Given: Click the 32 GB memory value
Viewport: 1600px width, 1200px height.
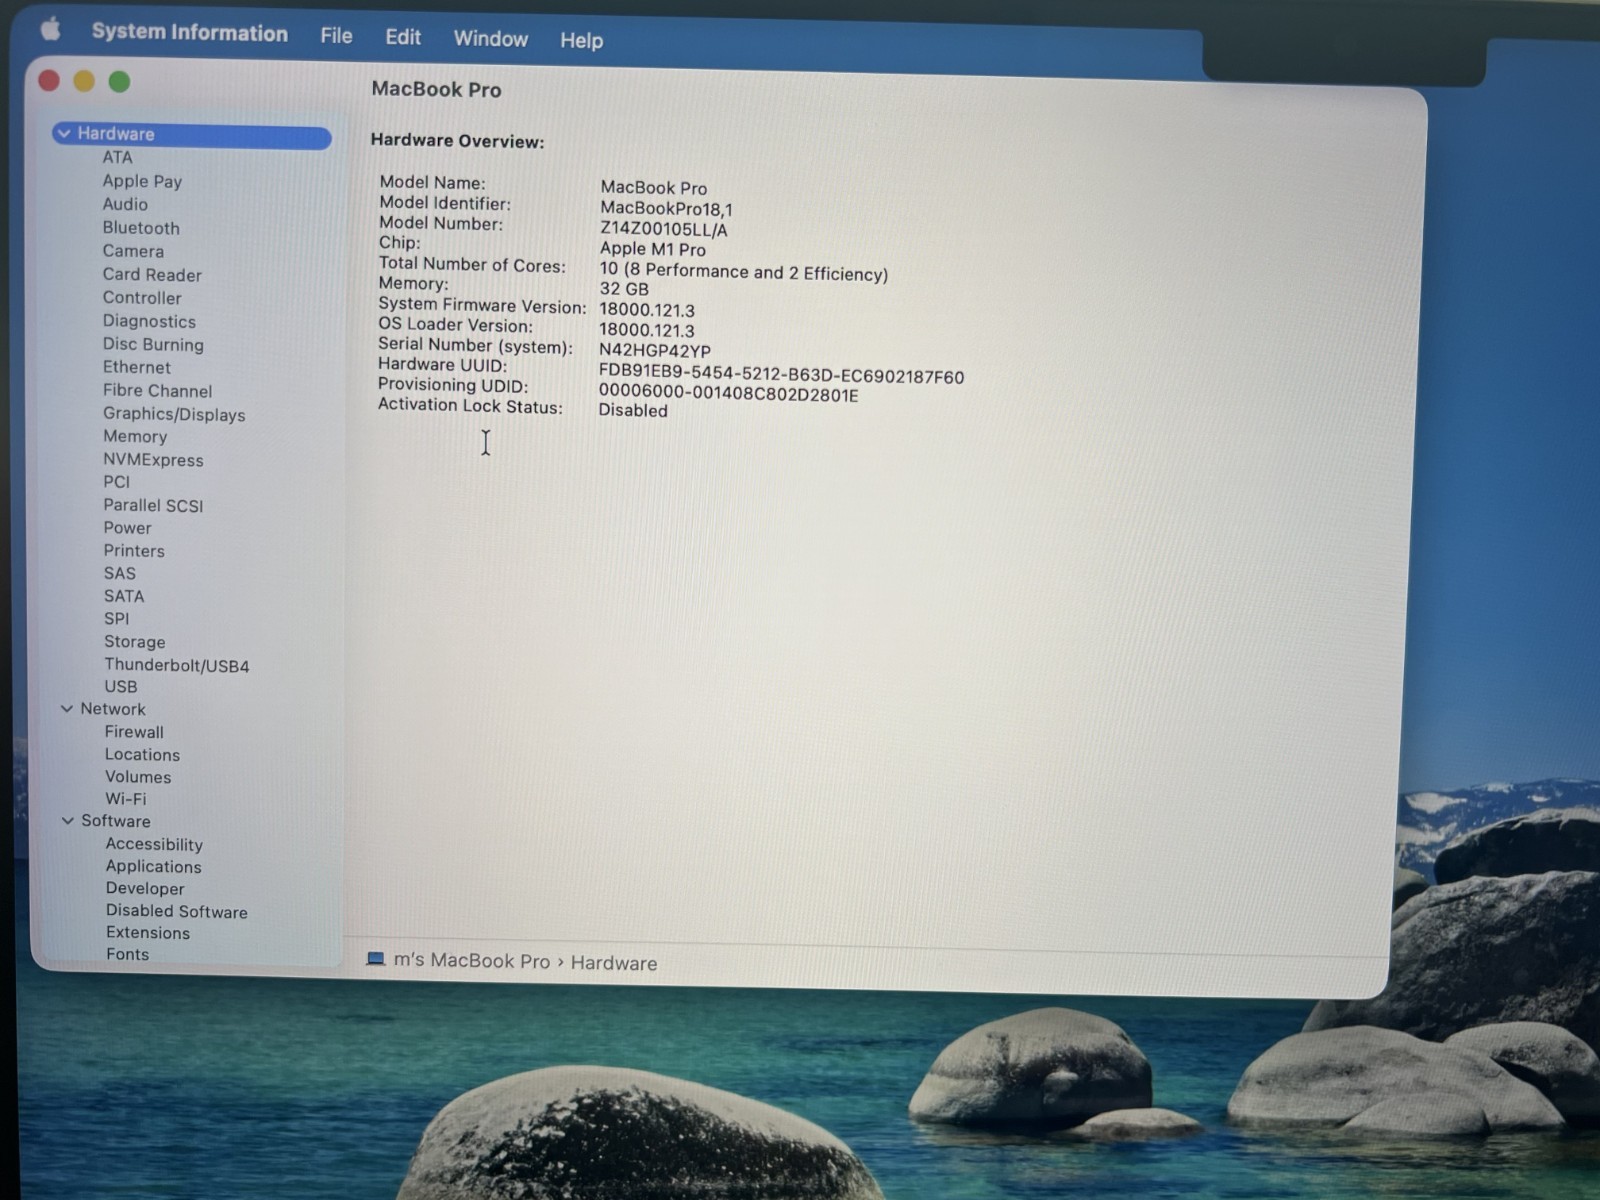Looking at the screenshot, I should tap(624, 289).
